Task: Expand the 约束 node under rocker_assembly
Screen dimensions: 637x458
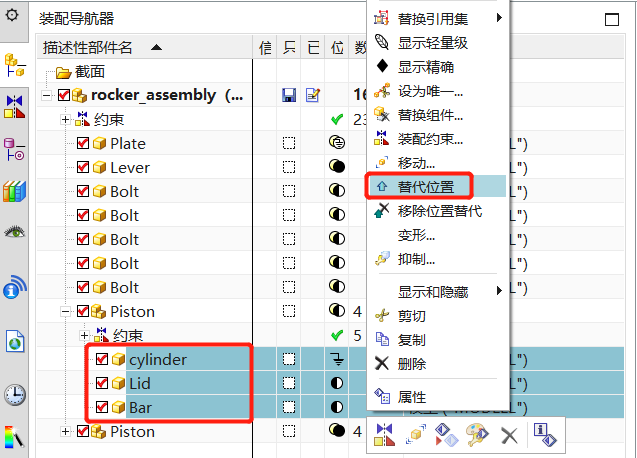Action: (66, 119)
